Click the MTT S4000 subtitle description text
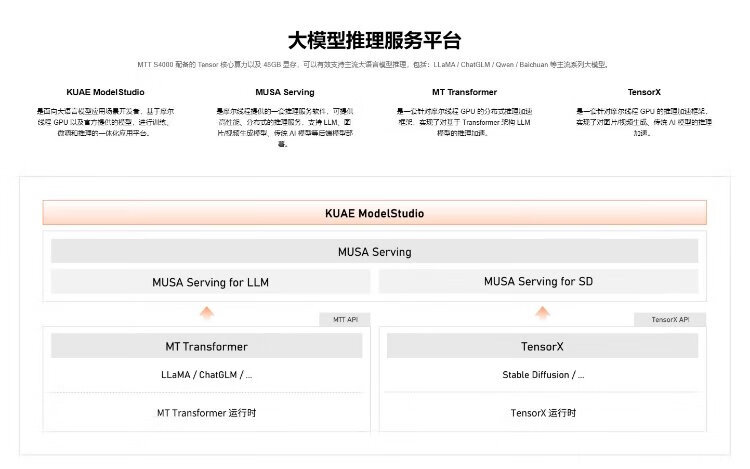Image resolution: width=750 pixels, height=469 pixels. (374, 65)
